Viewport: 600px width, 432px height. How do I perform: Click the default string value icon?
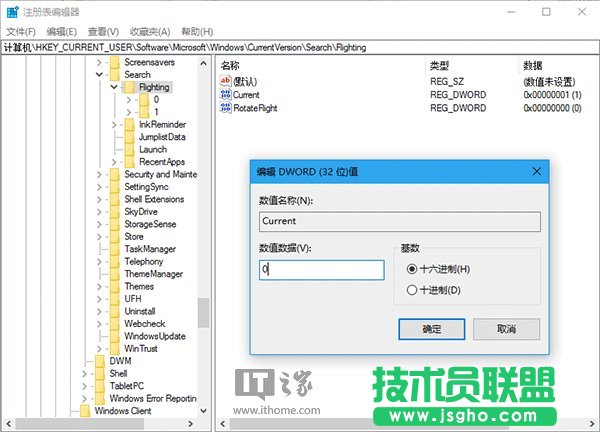click(x=225, y=81)
